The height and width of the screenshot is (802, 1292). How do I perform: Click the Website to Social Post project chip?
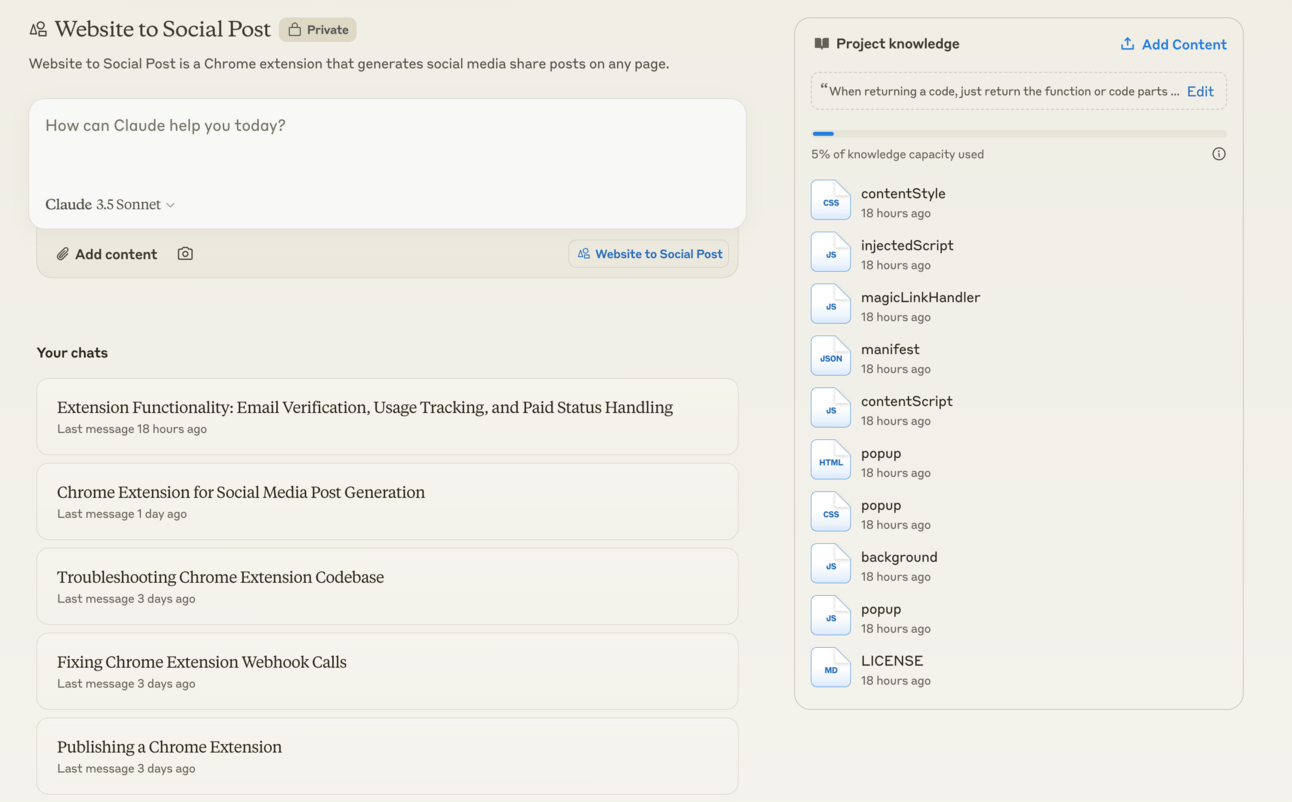pos(649,254)
